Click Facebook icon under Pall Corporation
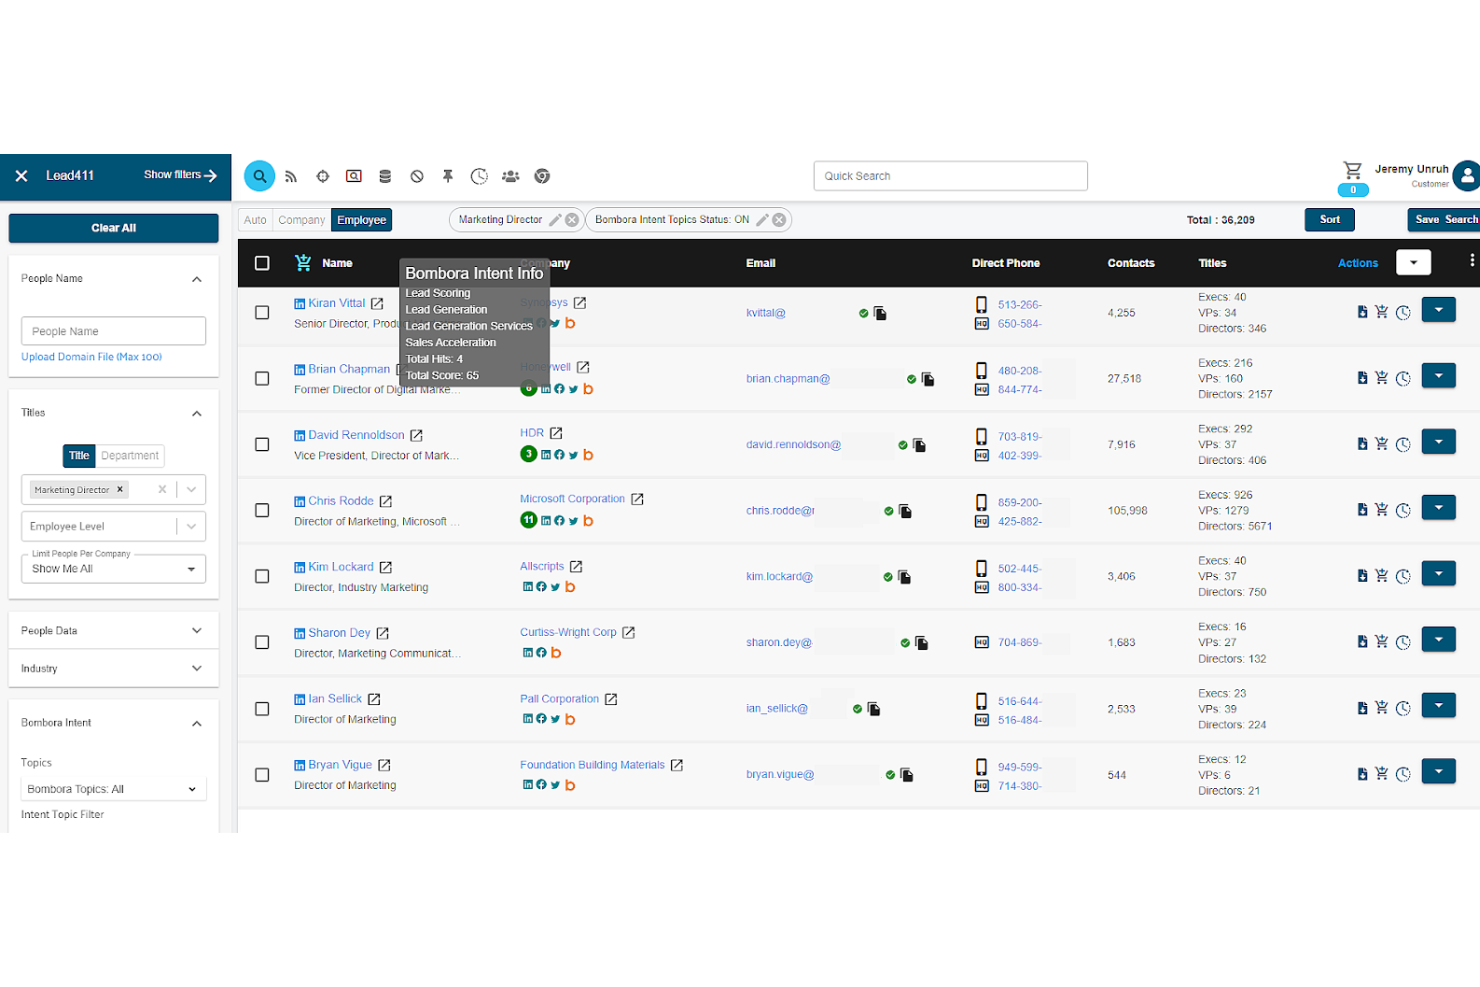 (x=541, y=719)
